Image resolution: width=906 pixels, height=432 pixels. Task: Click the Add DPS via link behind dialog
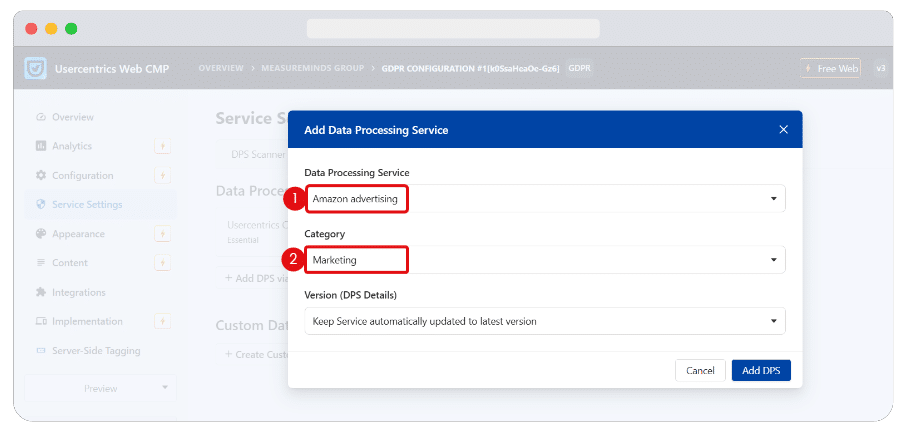click(257, 278)
